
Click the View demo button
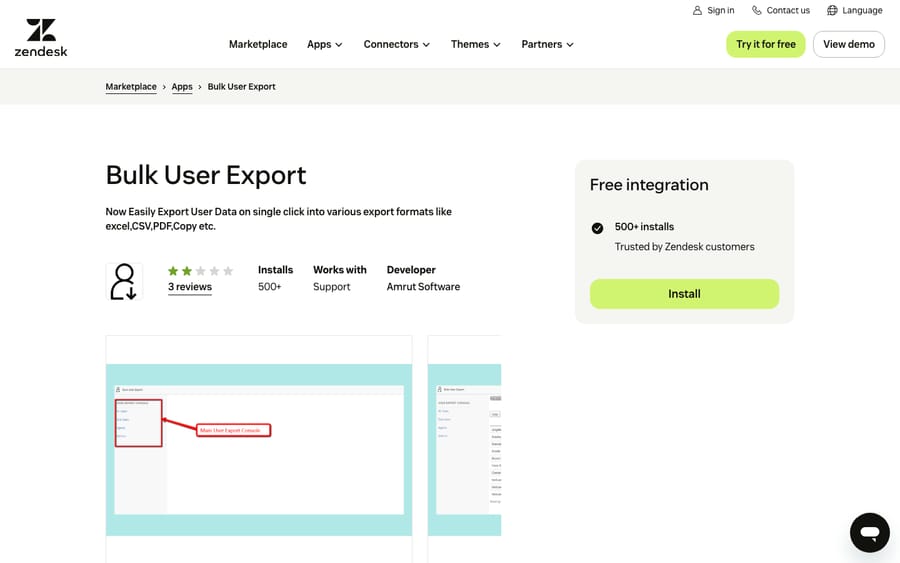point(849,44)
